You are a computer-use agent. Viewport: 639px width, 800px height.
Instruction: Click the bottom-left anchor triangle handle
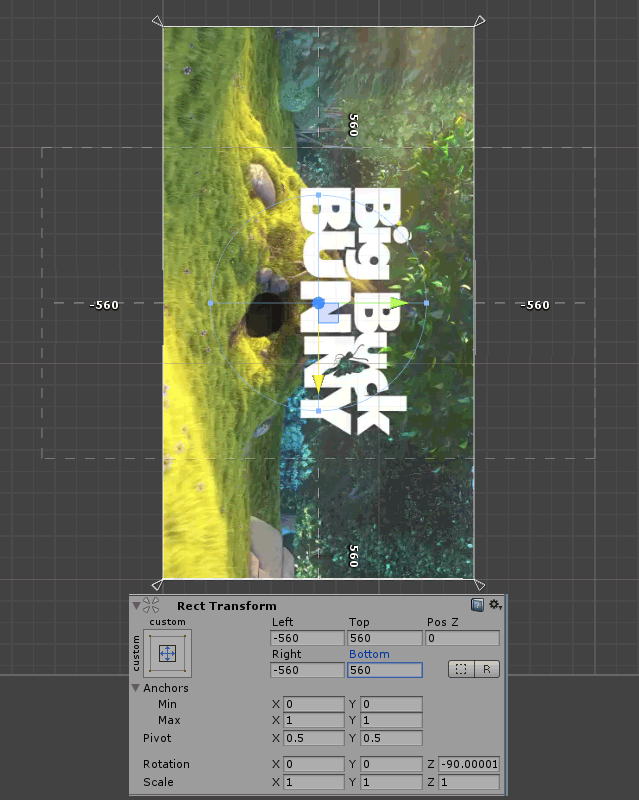[158, 584]
